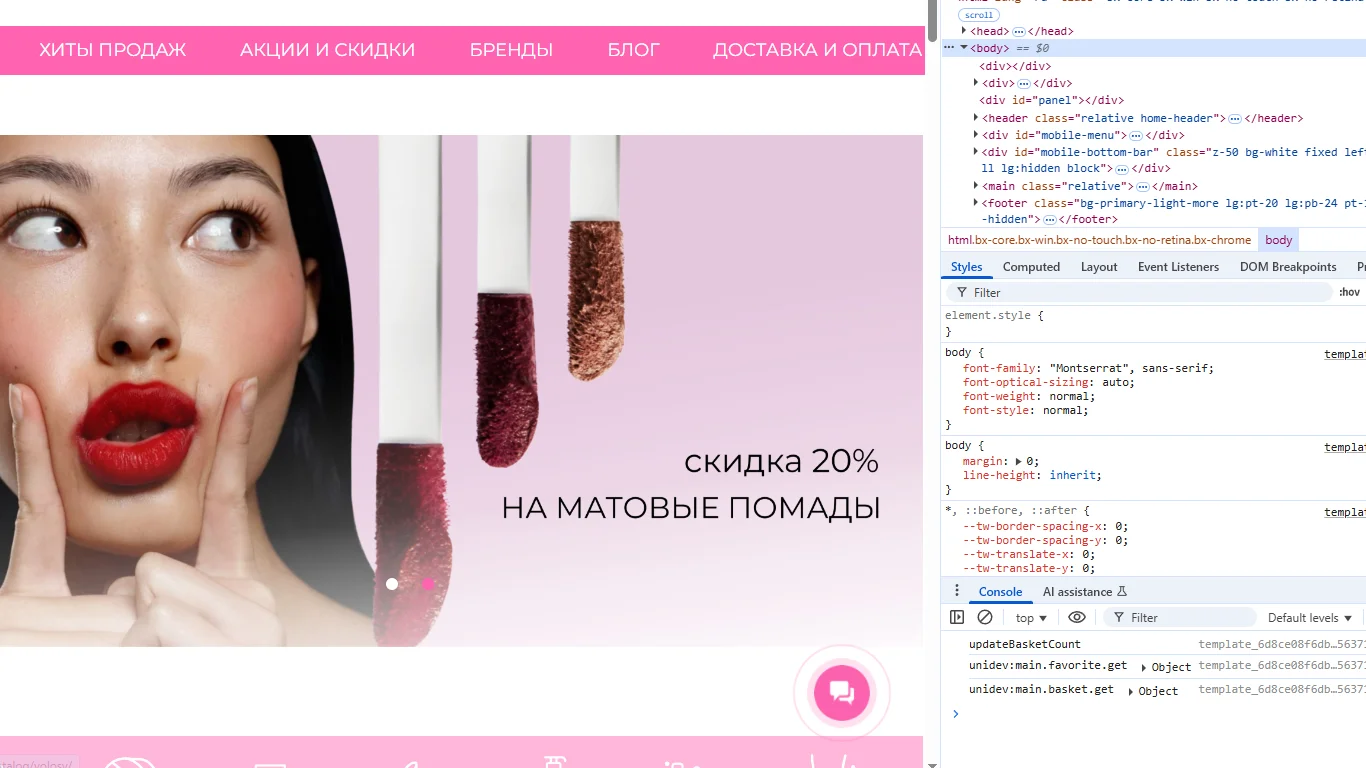
Task: Open the AI assistance tab
Action: coord(1084,591)
